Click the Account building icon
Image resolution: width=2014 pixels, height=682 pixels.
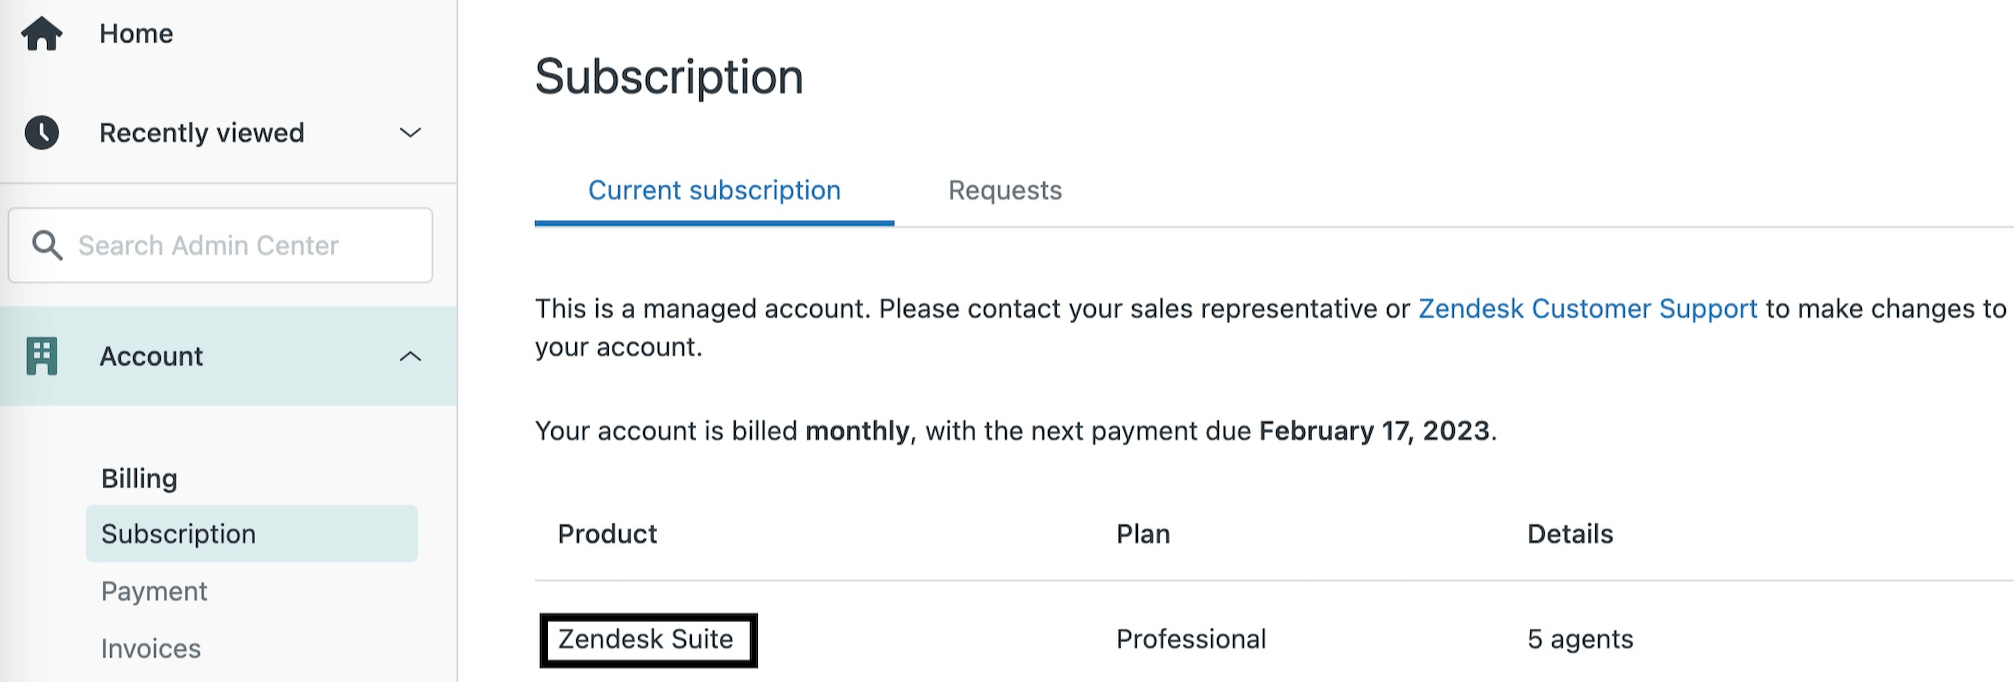tap(42, 356)
